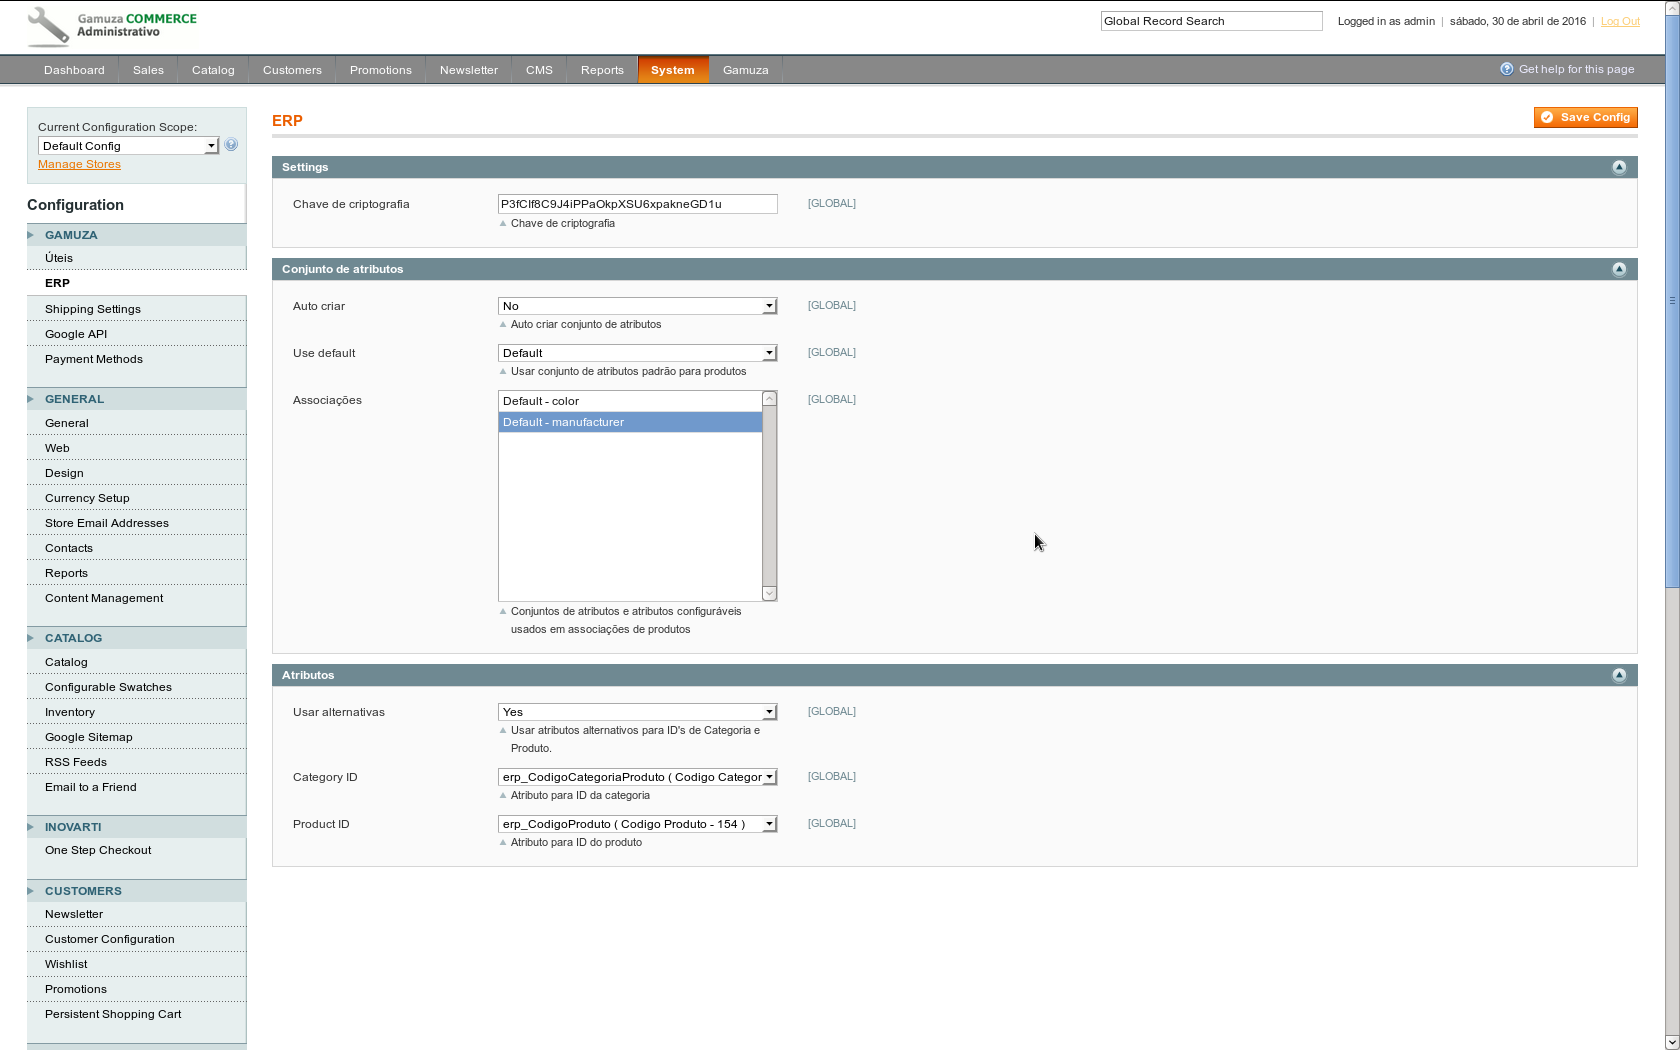The width and height of the screenshot is (1680, 1050).
Task: Click the Save Config button
Action: pos(1586,118)
